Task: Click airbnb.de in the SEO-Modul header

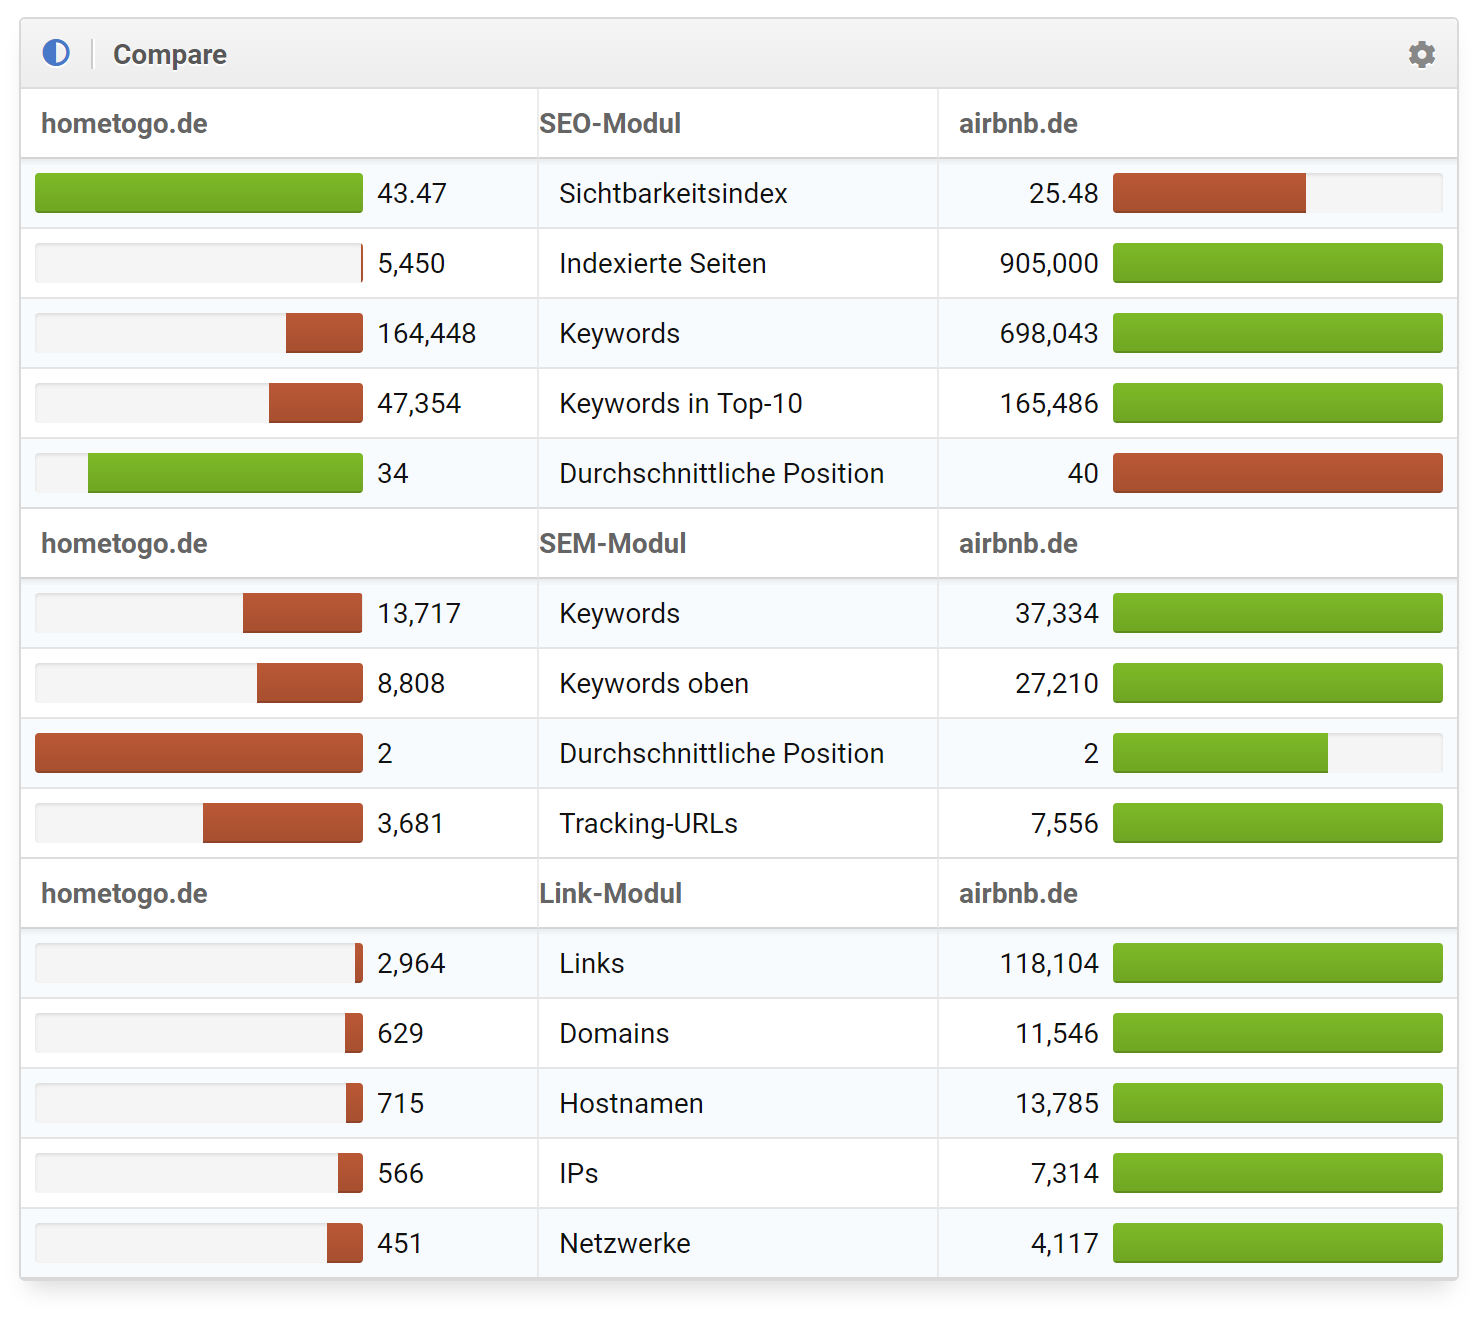Action: [x=1017, y=124]
